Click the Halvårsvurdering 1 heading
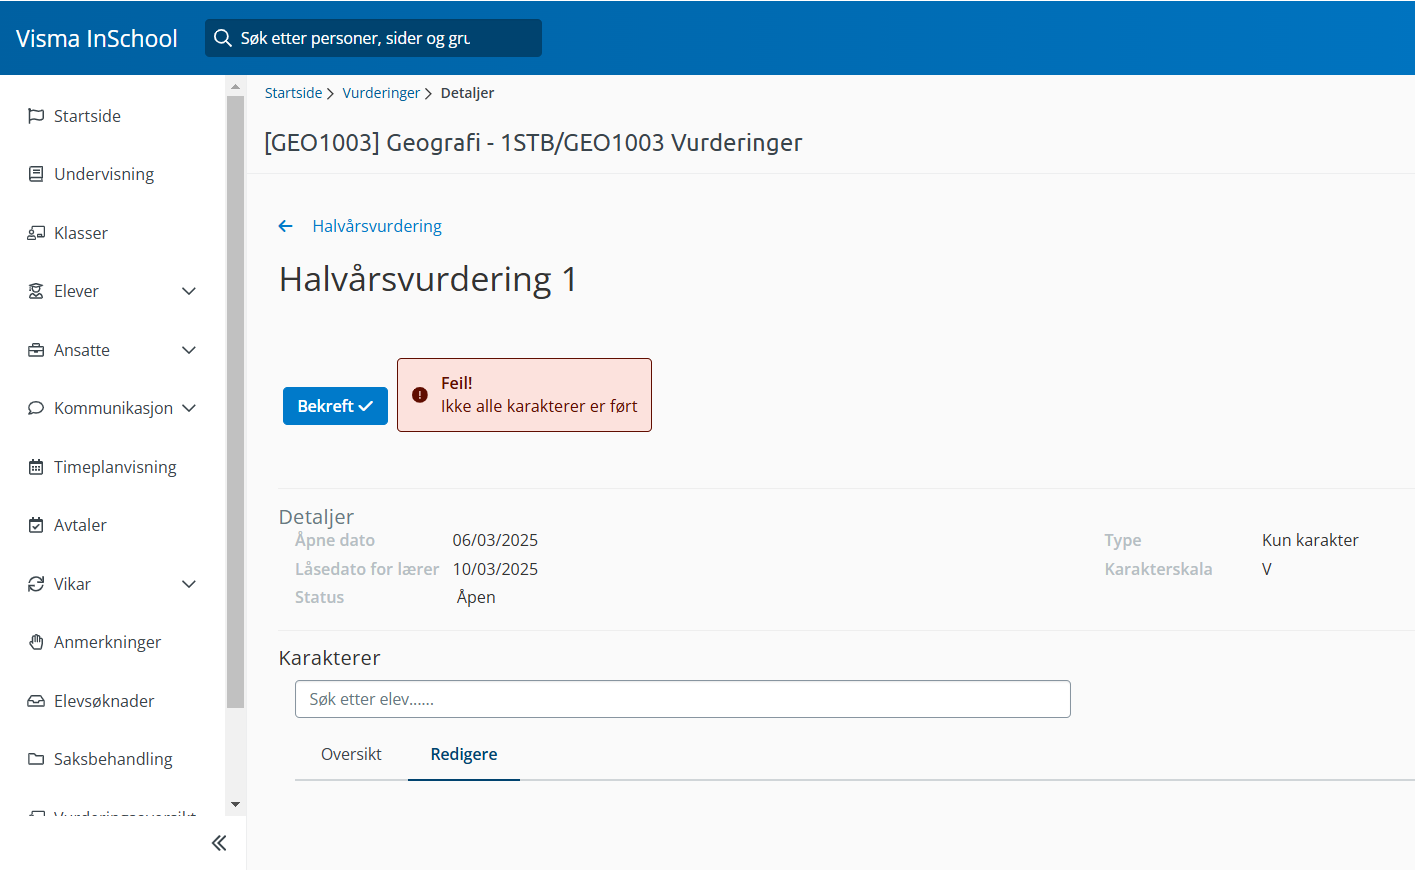The width and height of the screenshot is (1415, 870). tap(428, 279)
